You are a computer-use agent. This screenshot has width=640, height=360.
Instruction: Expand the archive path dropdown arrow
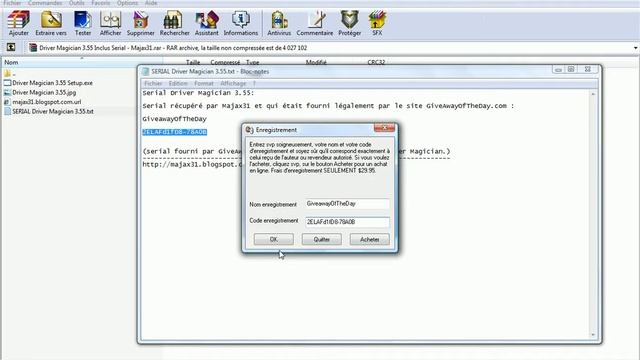(635, 48)
